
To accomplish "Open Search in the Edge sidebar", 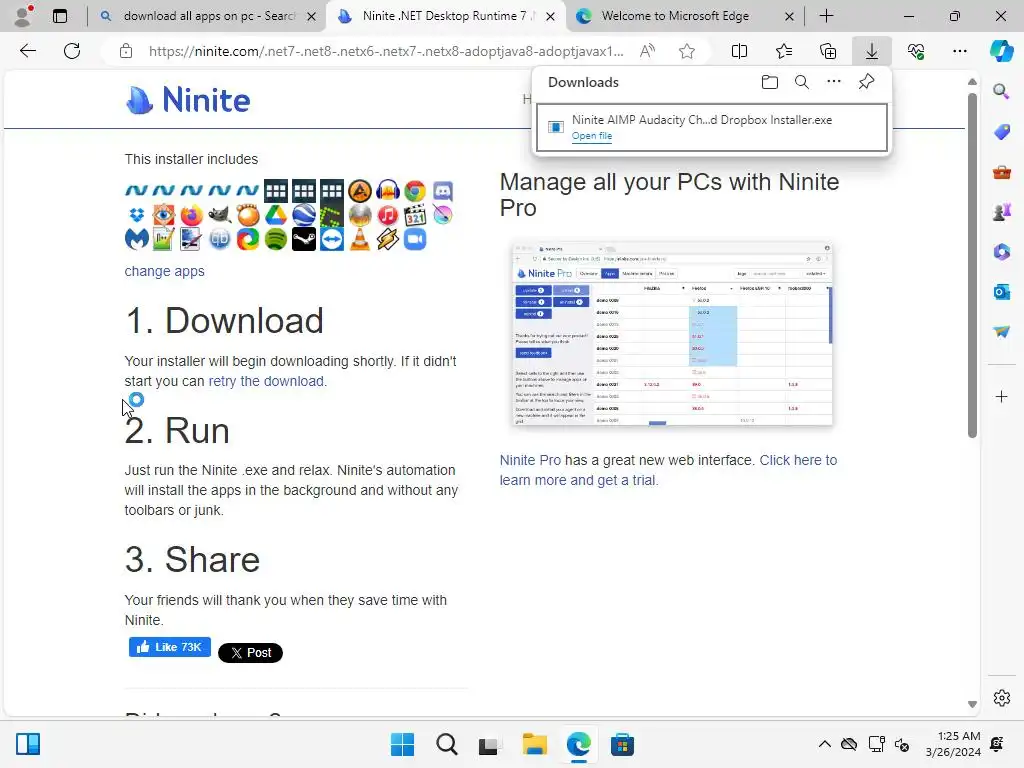I will [x=1001, y=91].
